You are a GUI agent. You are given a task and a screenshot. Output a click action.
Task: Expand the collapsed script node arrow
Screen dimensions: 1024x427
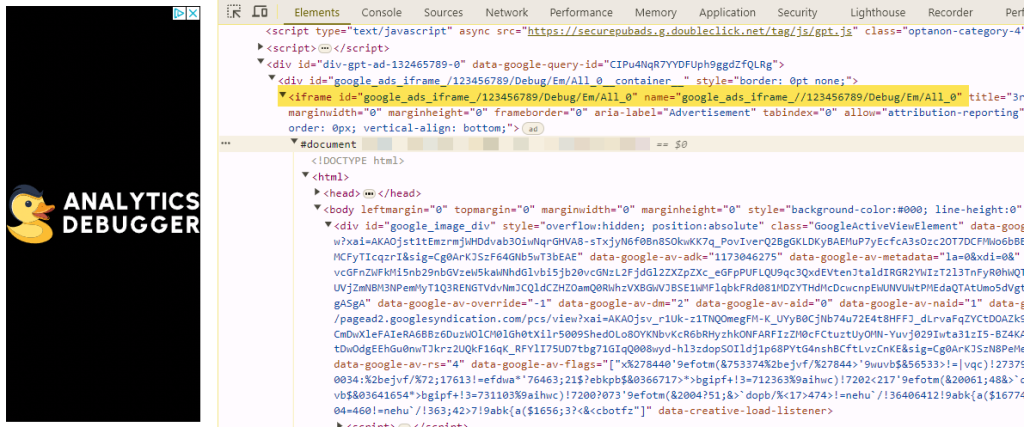[261, 48]
